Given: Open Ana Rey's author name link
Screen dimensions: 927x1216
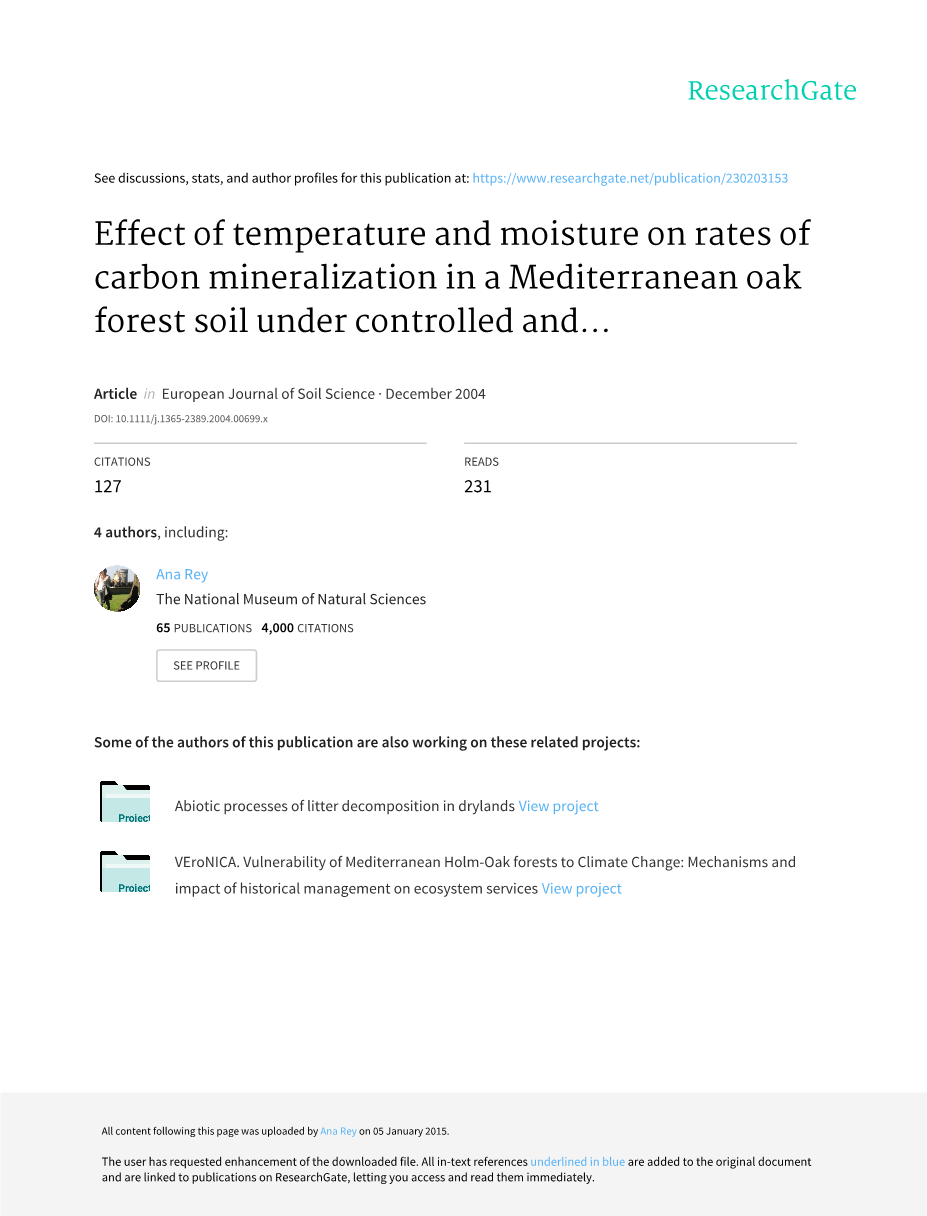Looking at the screenshot, I should [x=182, y=574].
